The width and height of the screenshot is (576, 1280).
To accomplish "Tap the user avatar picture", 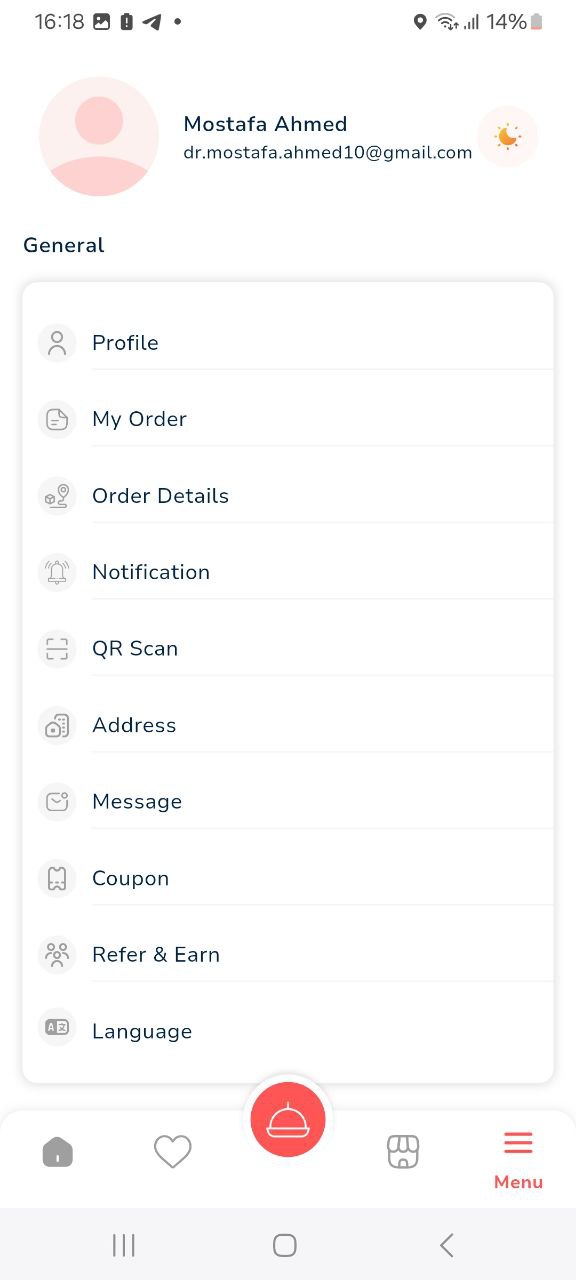I will point(99,136).
